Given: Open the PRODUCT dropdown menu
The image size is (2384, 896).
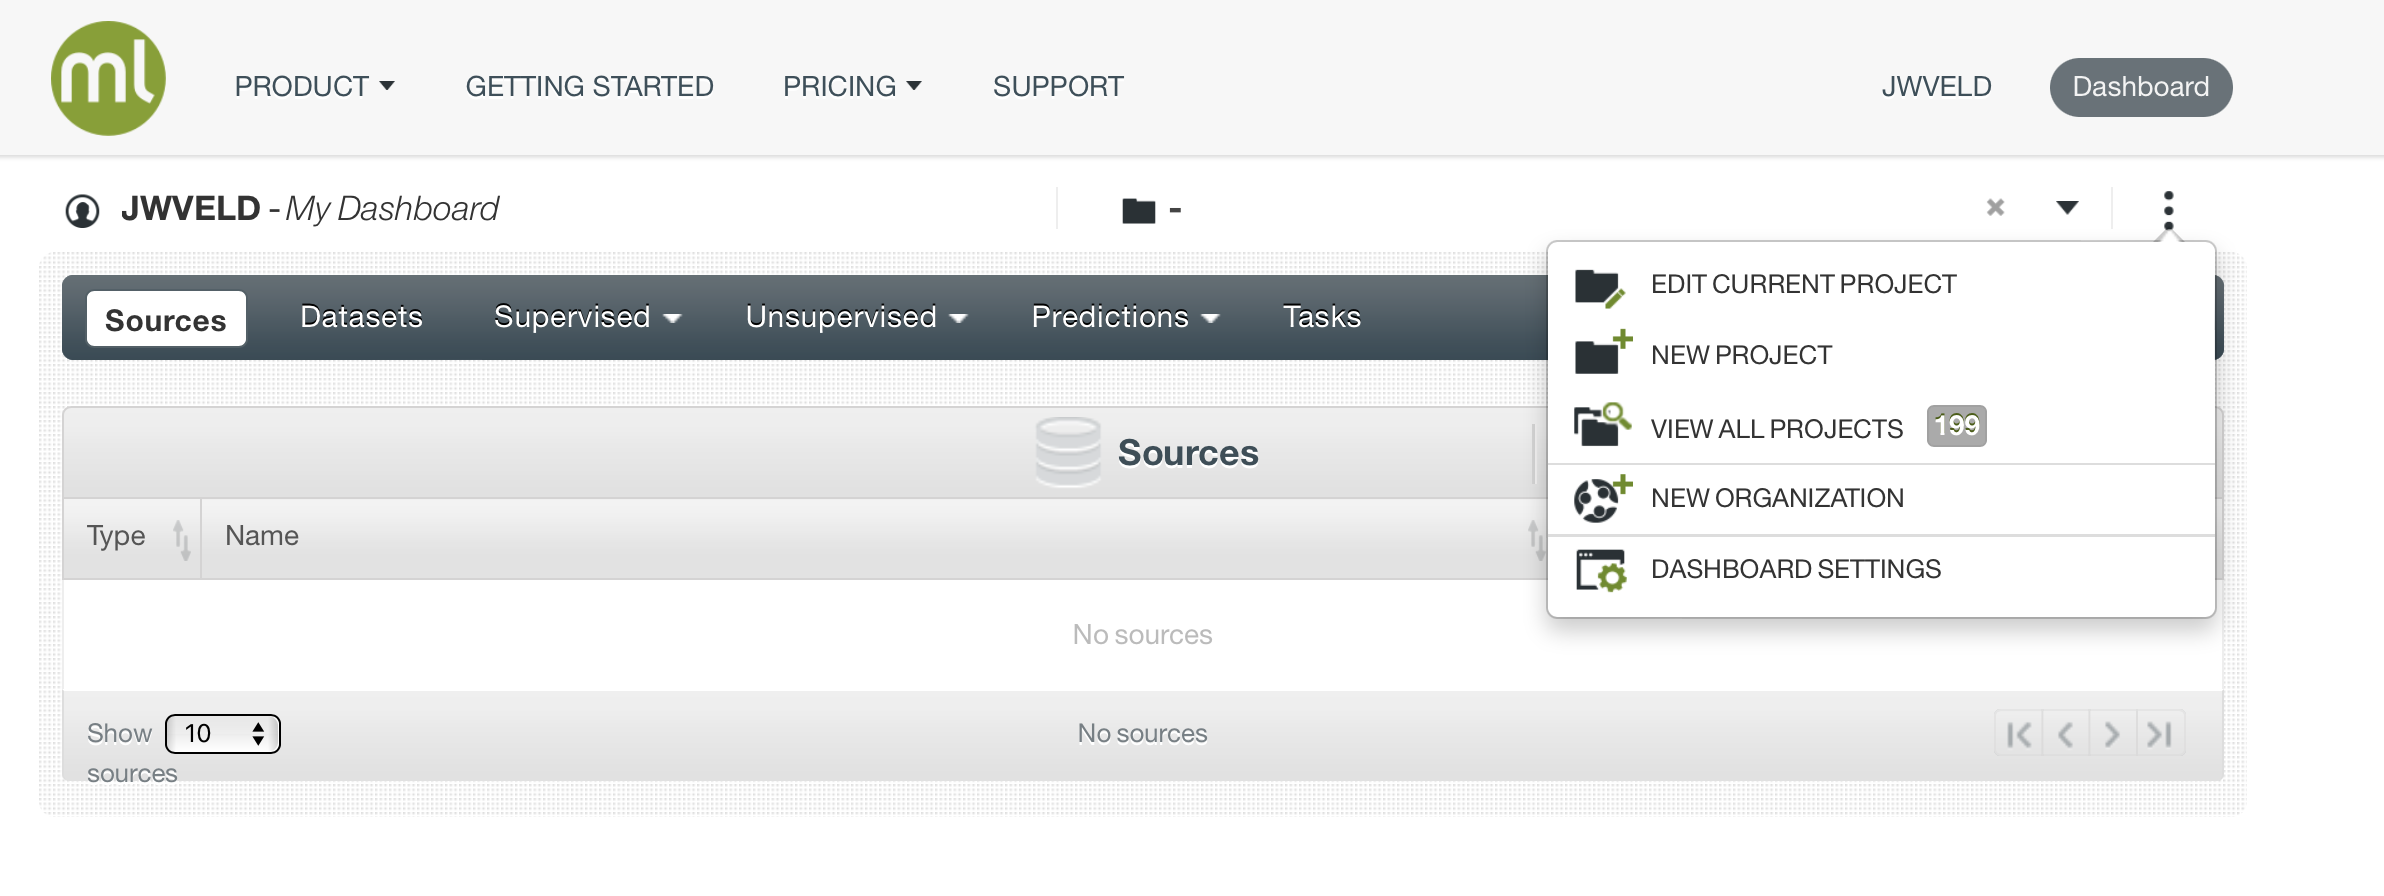Looking at the screenshot, I should (314, 87).
